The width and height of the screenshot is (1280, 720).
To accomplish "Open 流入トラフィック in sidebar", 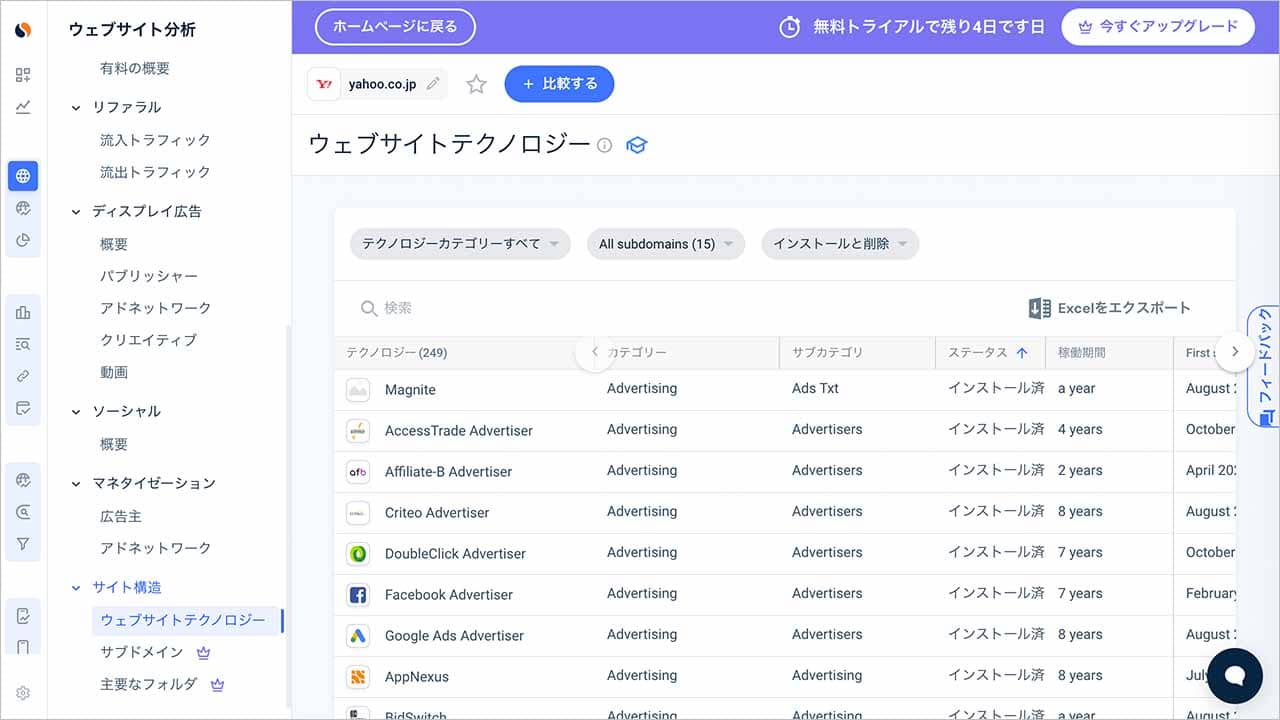I will pyautogui.click(x=155, y=140).
